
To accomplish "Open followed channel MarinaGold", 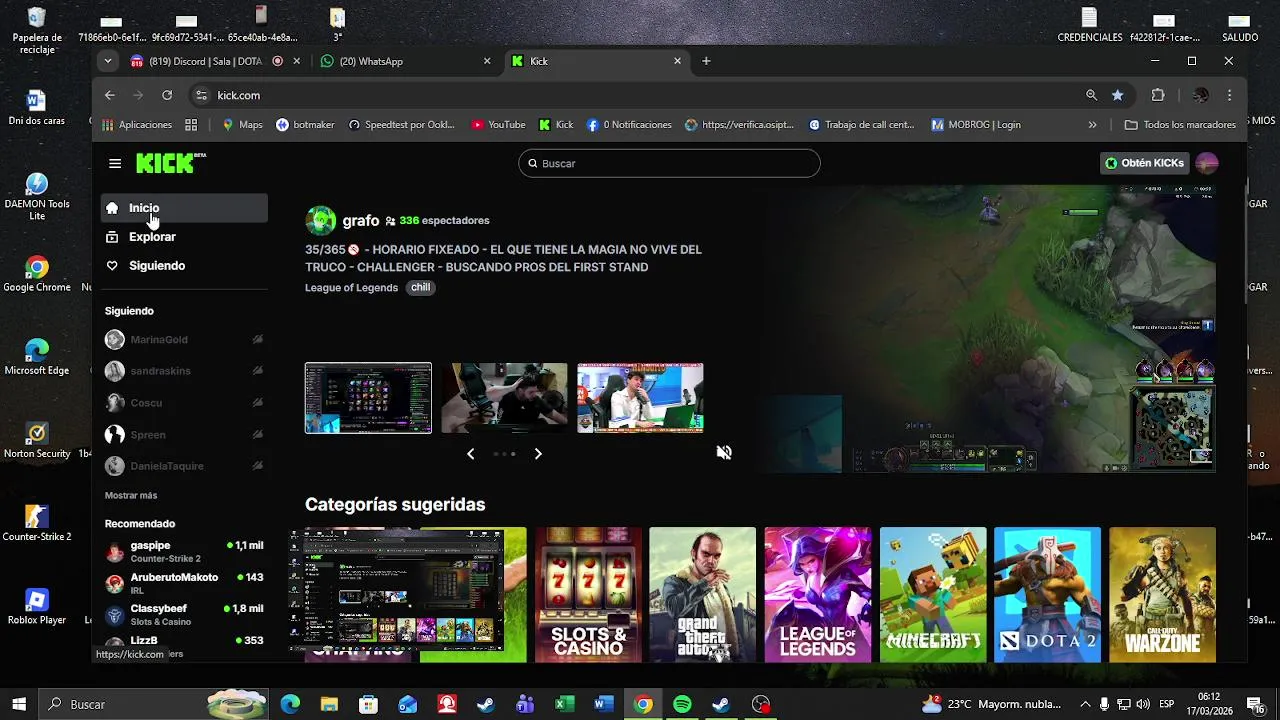I will 184,340.
